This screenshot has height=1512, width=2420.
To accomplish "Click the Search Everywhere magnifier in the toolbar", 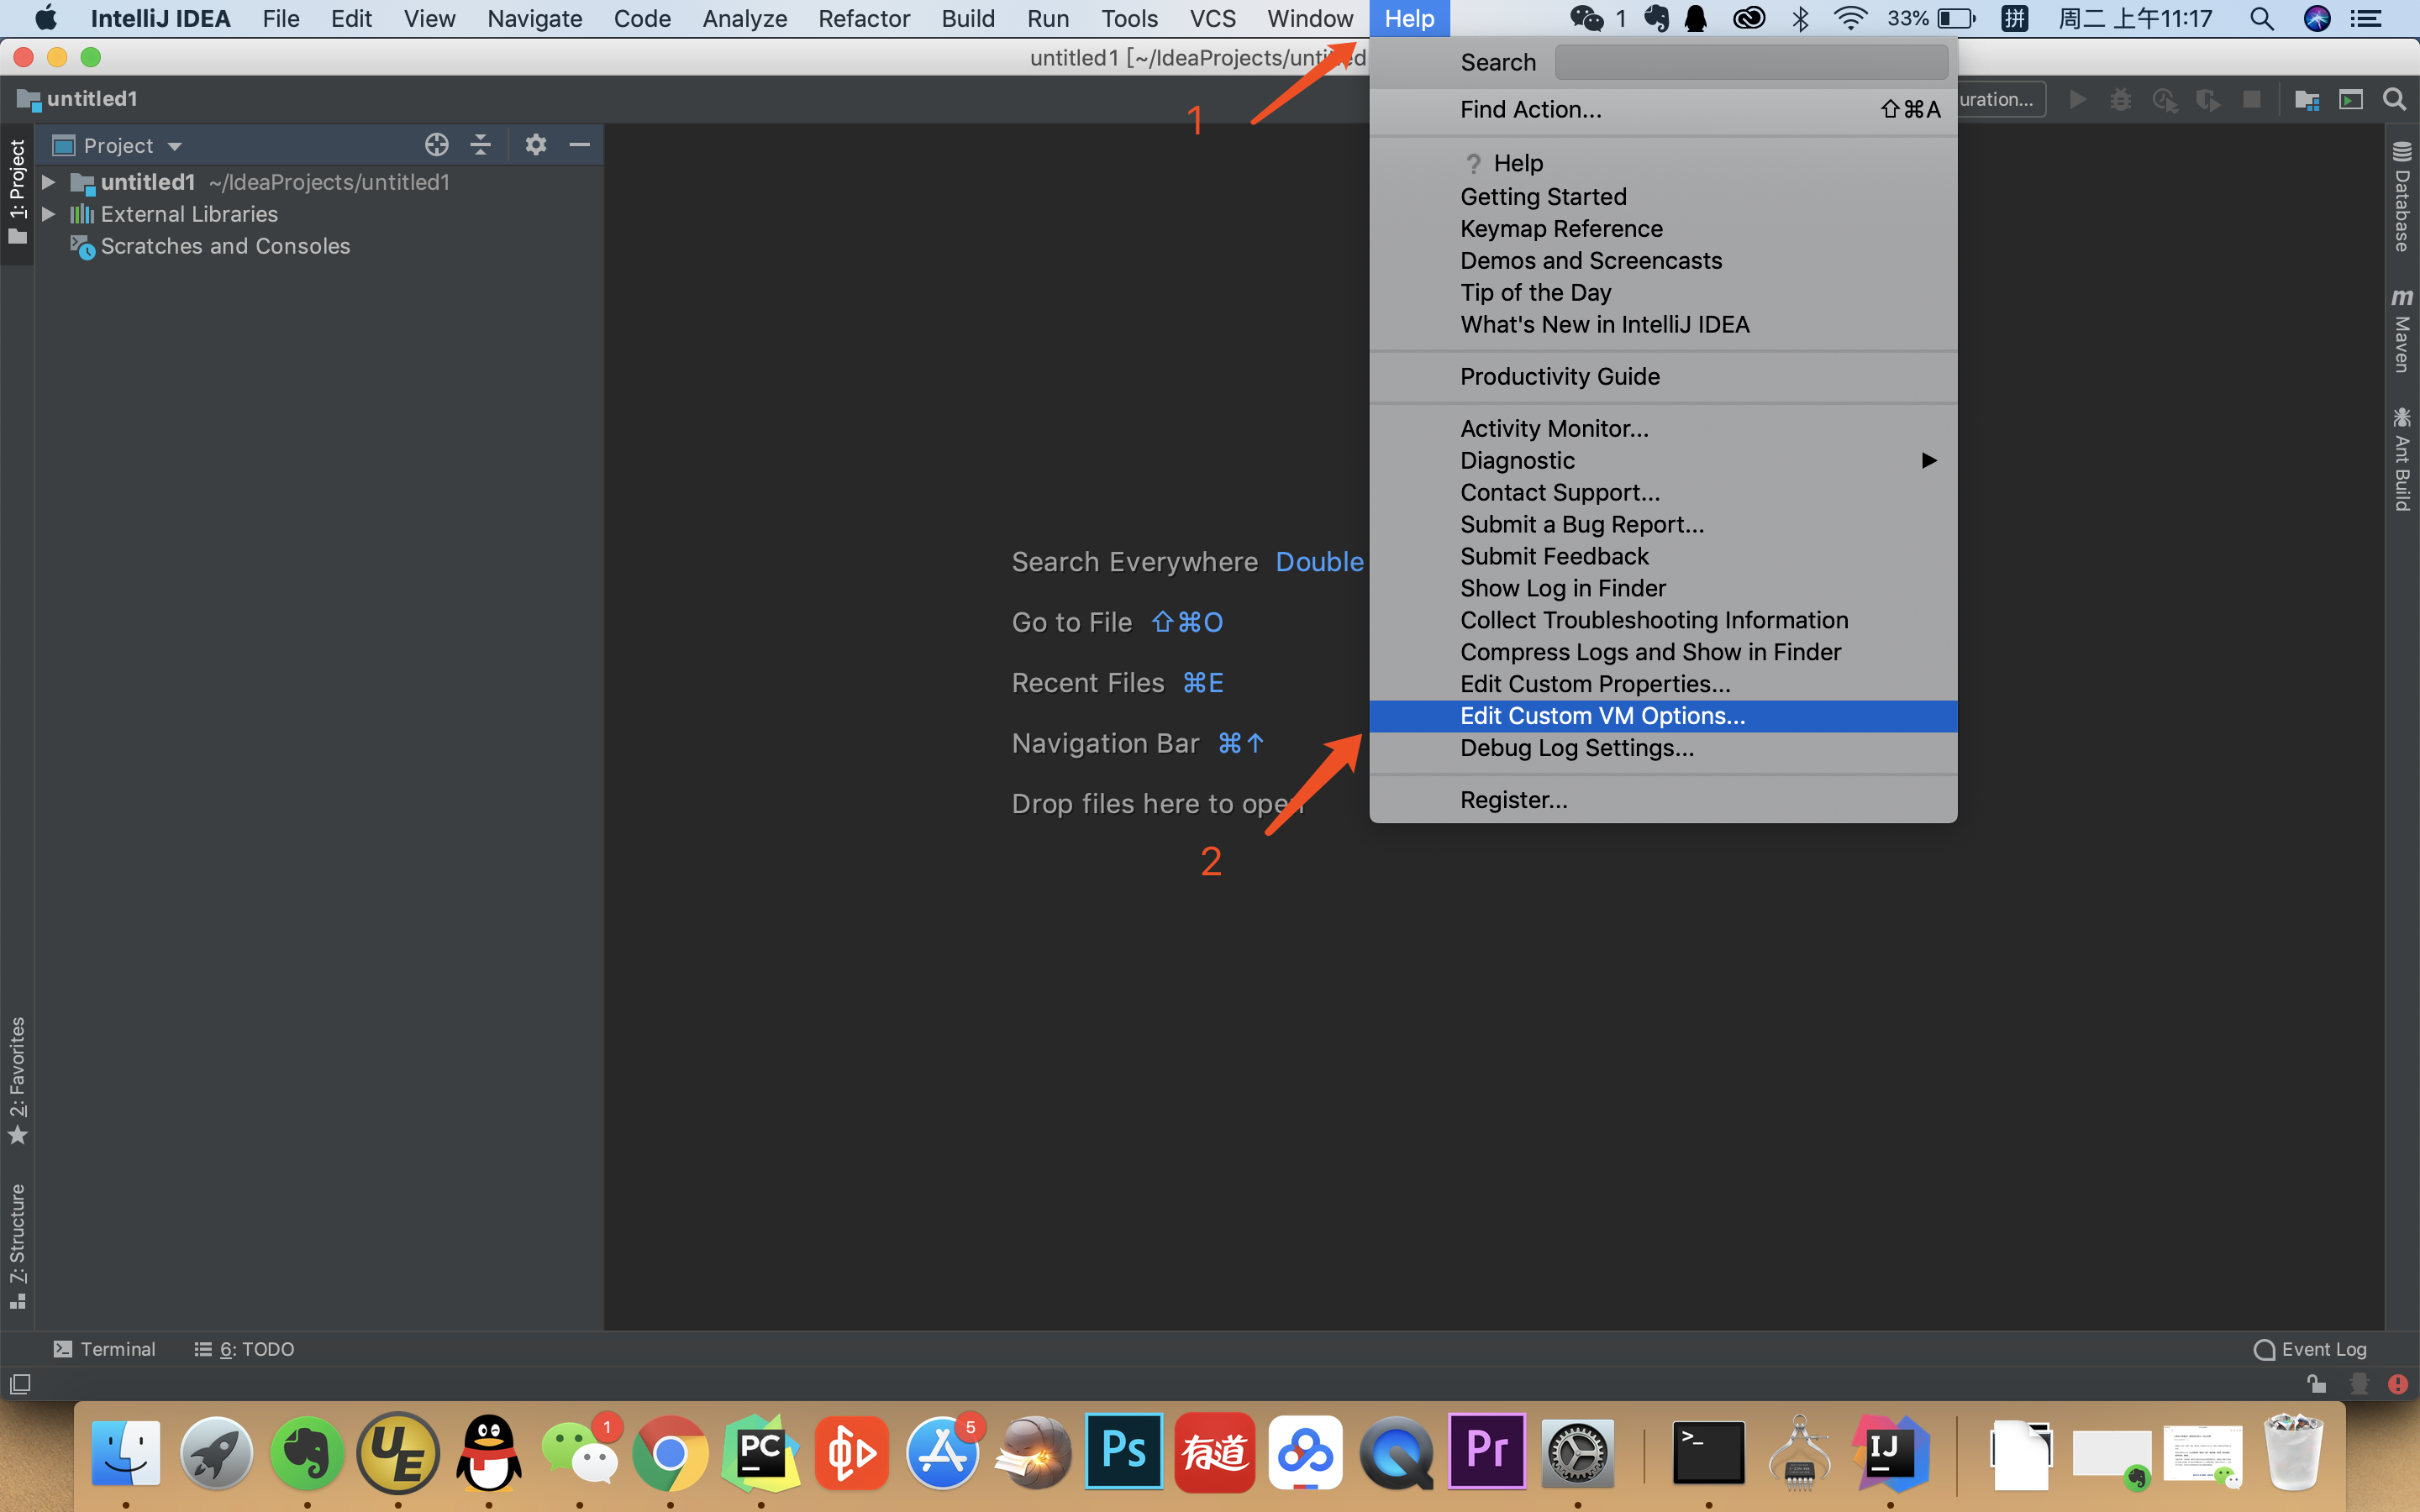I will coord(2395,99).
